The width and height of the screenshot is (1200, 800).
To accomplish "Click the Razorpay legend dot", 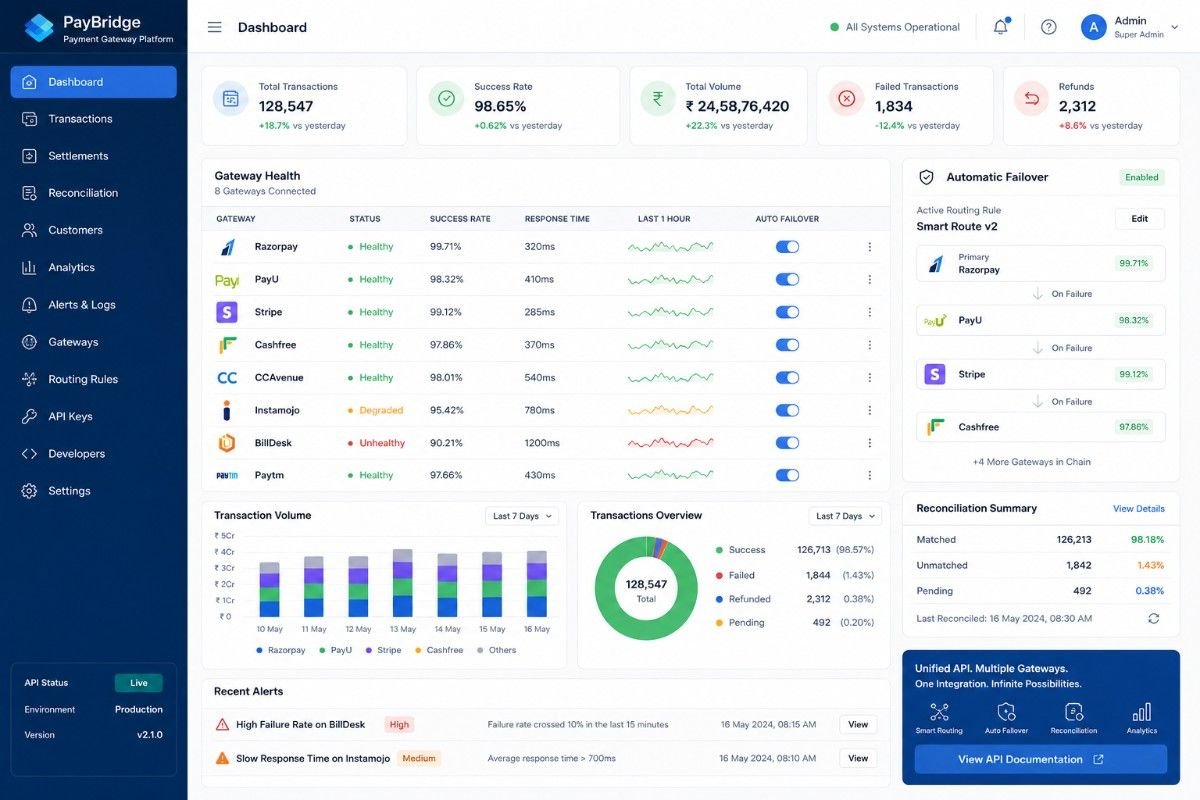I will tap(259, 650).
